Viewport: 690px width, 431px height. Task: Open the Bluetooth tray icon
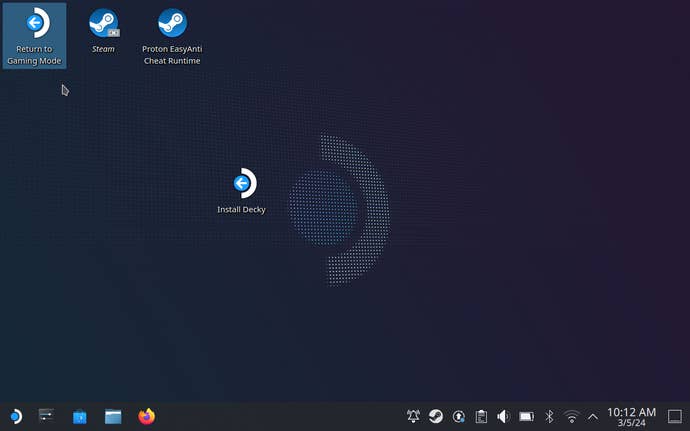point(549,416)
